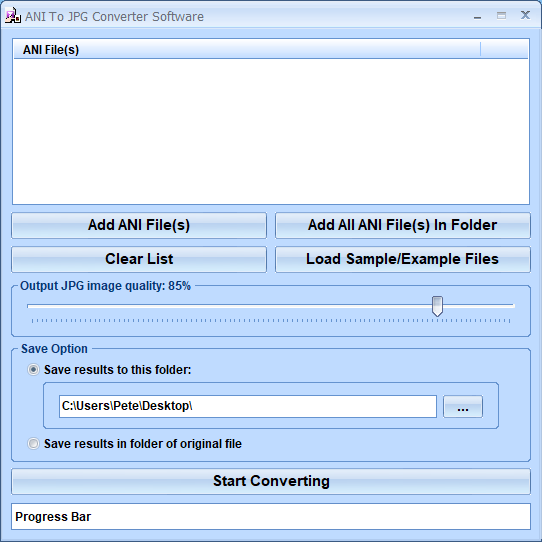
Task: Maximize the converter window
Action: click(501, 16)
